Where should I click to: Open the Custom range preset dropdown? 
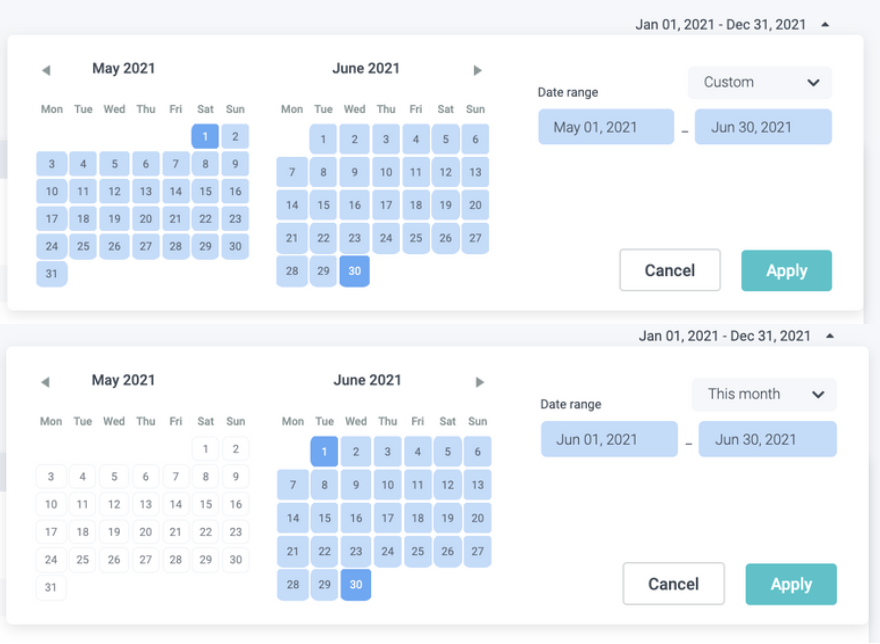760,83
